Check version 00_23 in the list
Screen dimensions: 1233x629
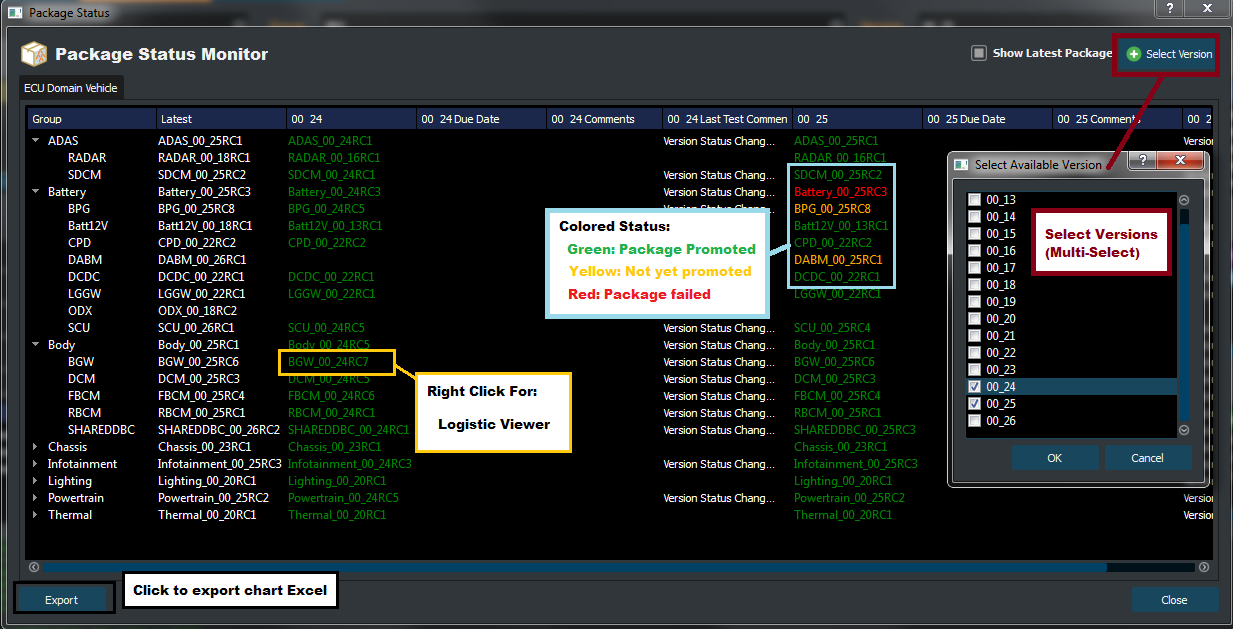pyautogui.click(x=974, y=370)
